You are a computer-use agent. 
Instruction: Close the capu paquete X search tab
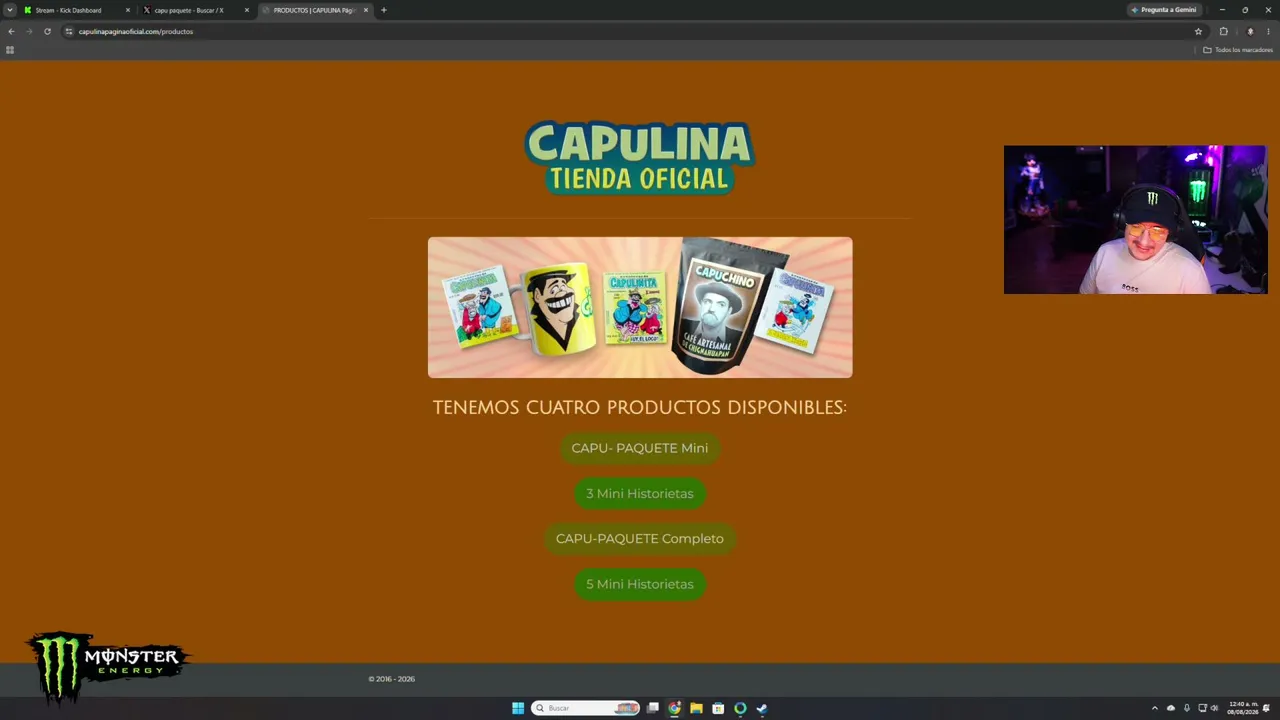coord(247,10)
